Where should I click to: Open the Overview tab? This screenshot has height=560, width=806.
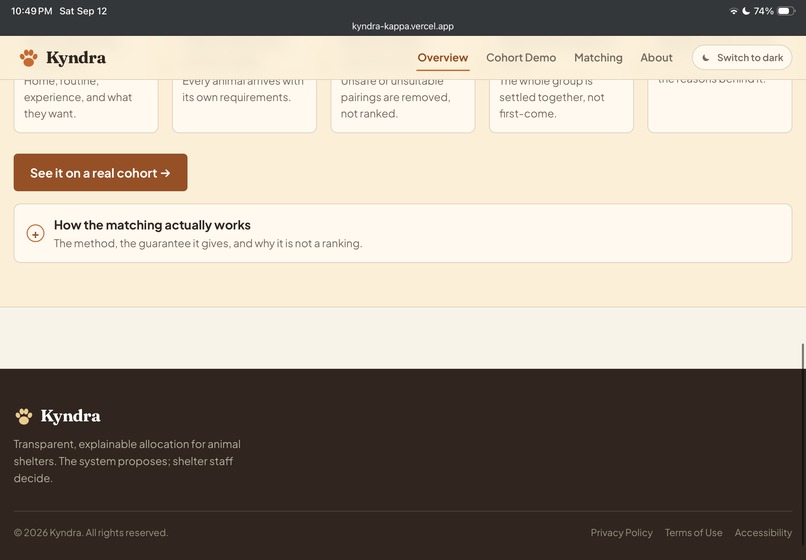[443, 58]
